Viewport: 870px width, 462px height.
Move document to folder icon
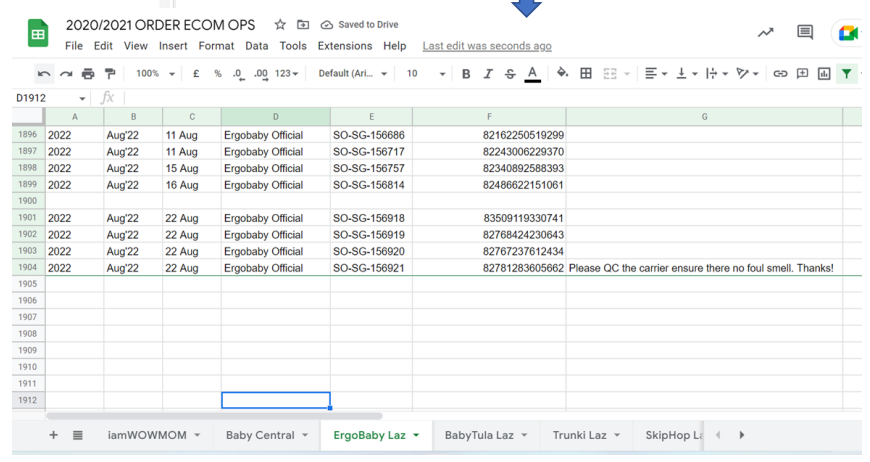click(x=303, y=24)
